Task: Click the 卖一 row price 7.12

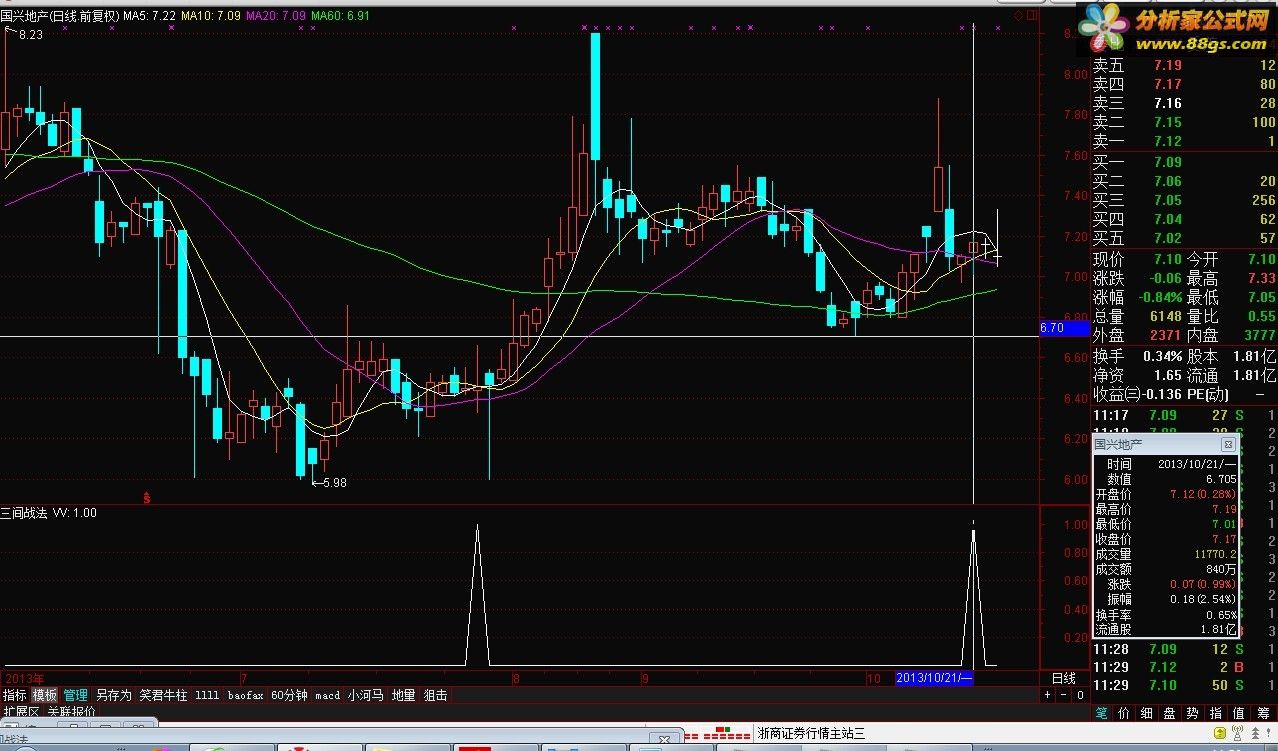Action: point(1167,142)
